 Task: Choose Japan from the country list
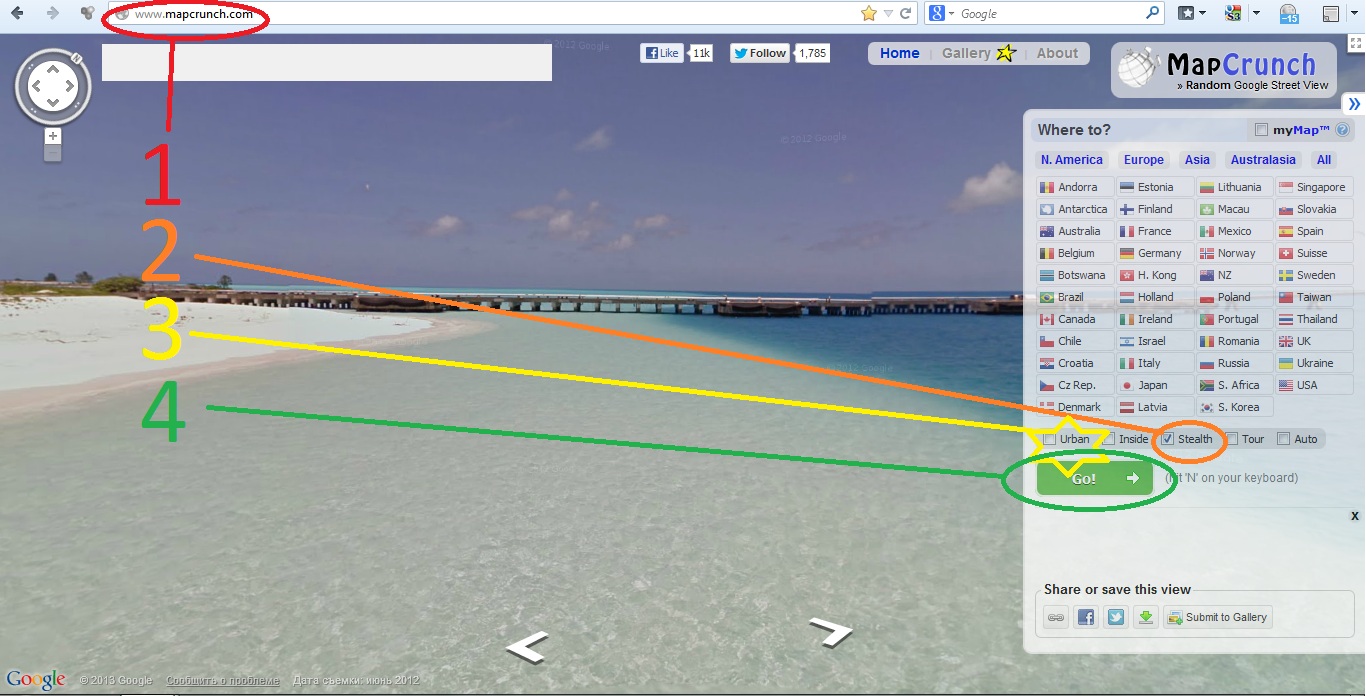click(x=1153, y=385)
